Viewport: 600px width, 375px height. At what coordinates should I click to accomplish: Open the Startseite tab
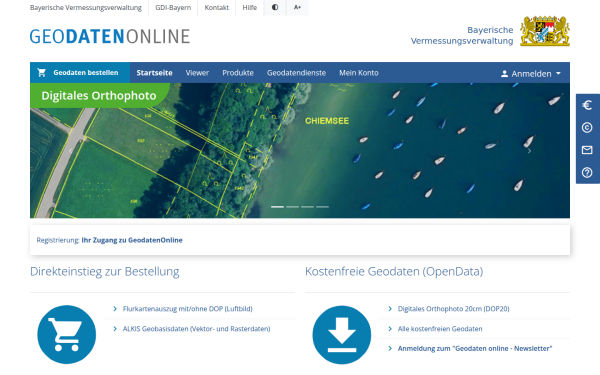(x=154, y=73)
